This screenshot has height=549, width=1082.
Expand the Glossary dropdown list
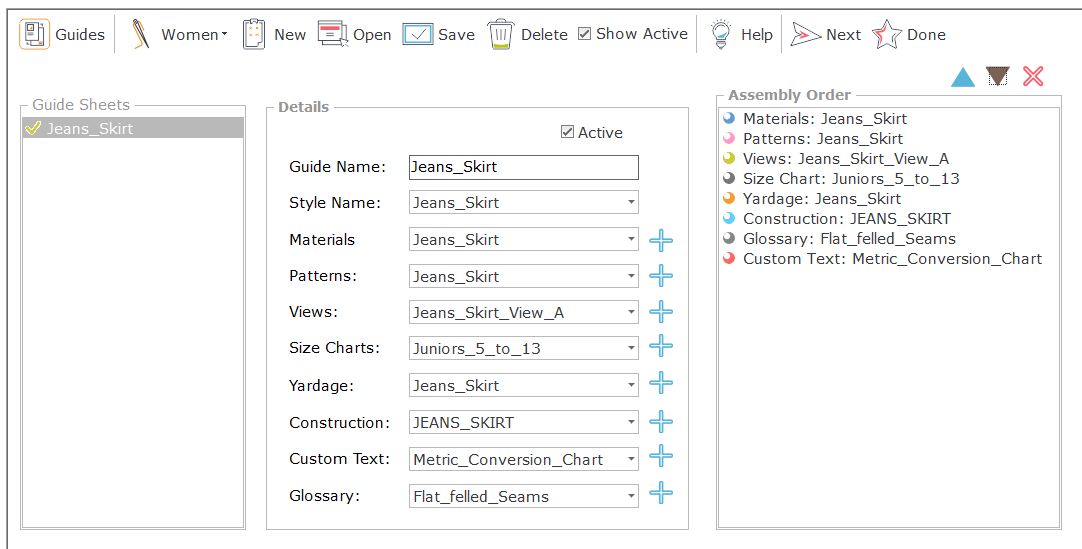631,496
